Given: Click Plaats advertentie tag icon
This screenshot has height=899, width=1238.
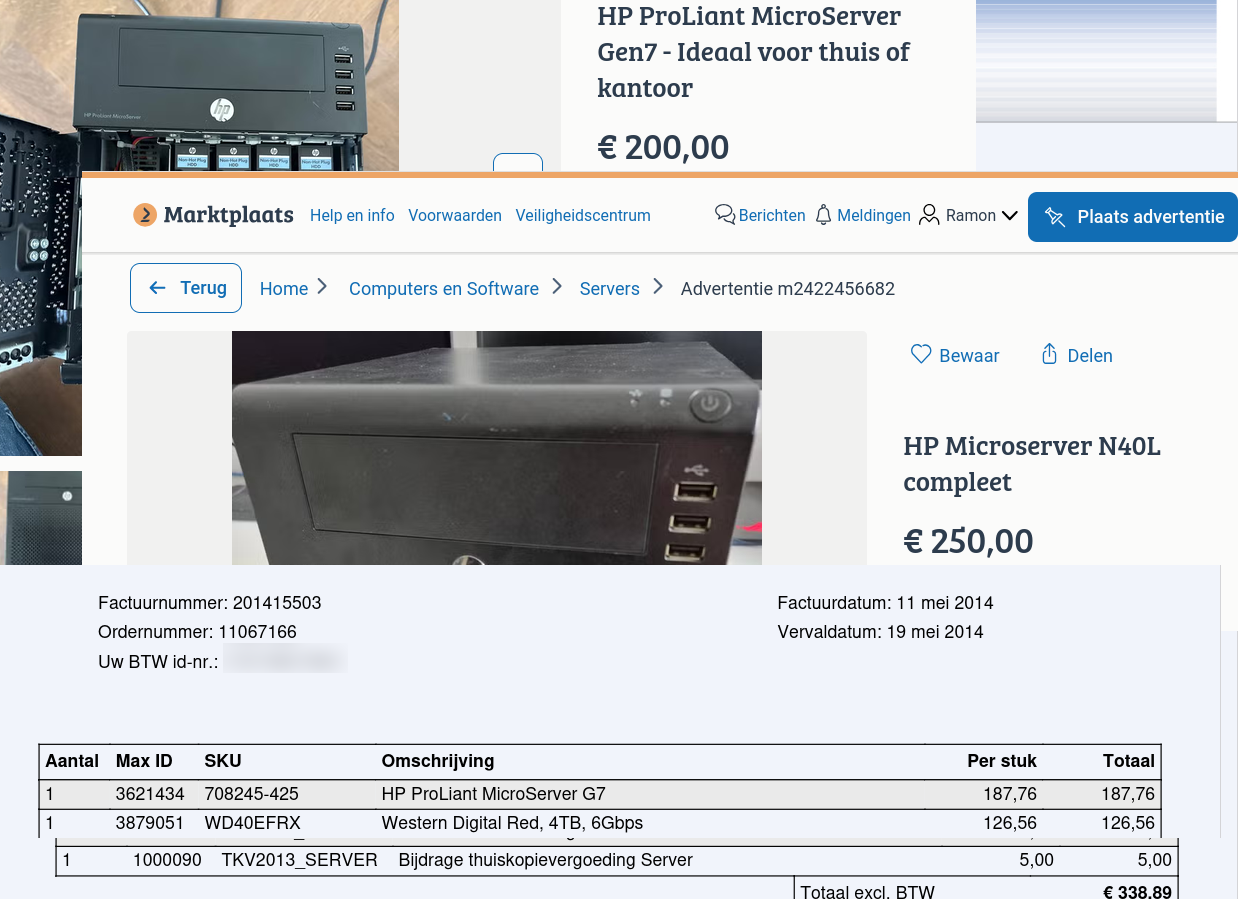Looking at the screenshot, I should [1054, 216].
